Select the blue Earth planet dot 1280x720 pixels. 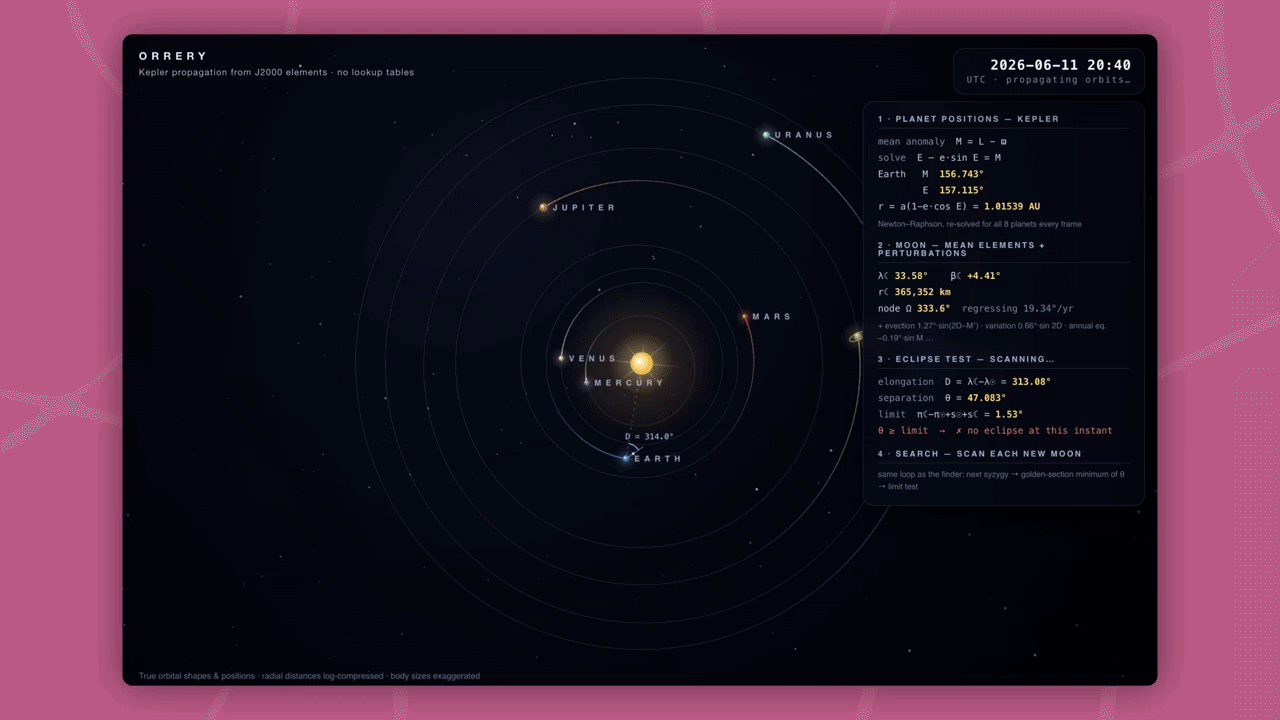(x=626, y=458)
